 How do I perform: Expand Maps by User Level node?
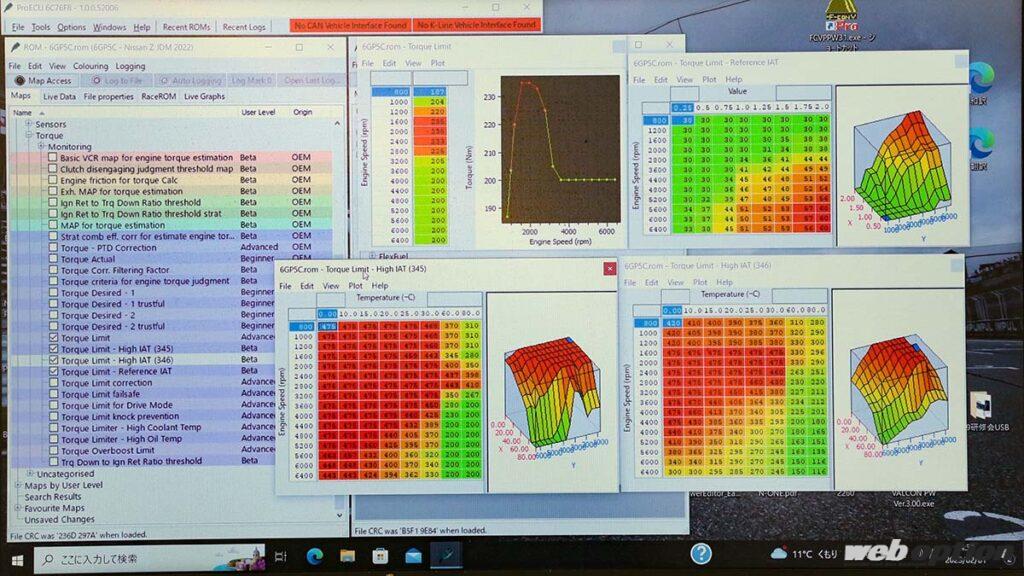click(x=17, y=485)
